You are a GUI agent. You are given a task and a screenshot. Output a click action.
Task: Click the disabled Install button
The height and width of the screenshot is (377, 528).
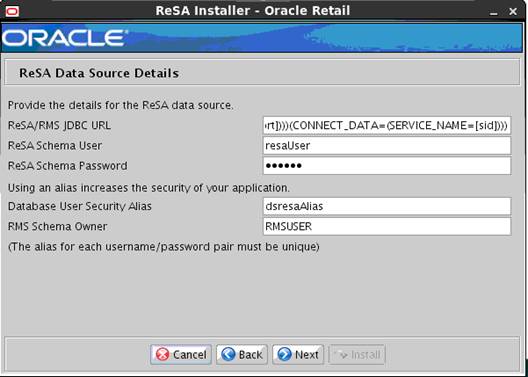tap(357, 354)
